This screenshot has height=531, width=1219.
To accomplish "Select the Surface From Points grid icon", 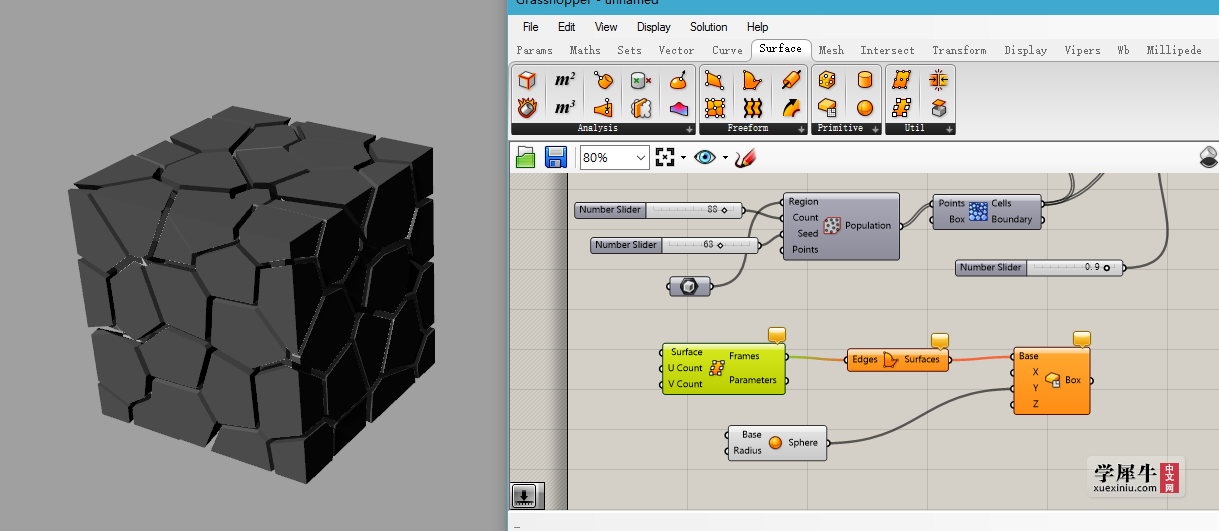I will tap(714, 107).
